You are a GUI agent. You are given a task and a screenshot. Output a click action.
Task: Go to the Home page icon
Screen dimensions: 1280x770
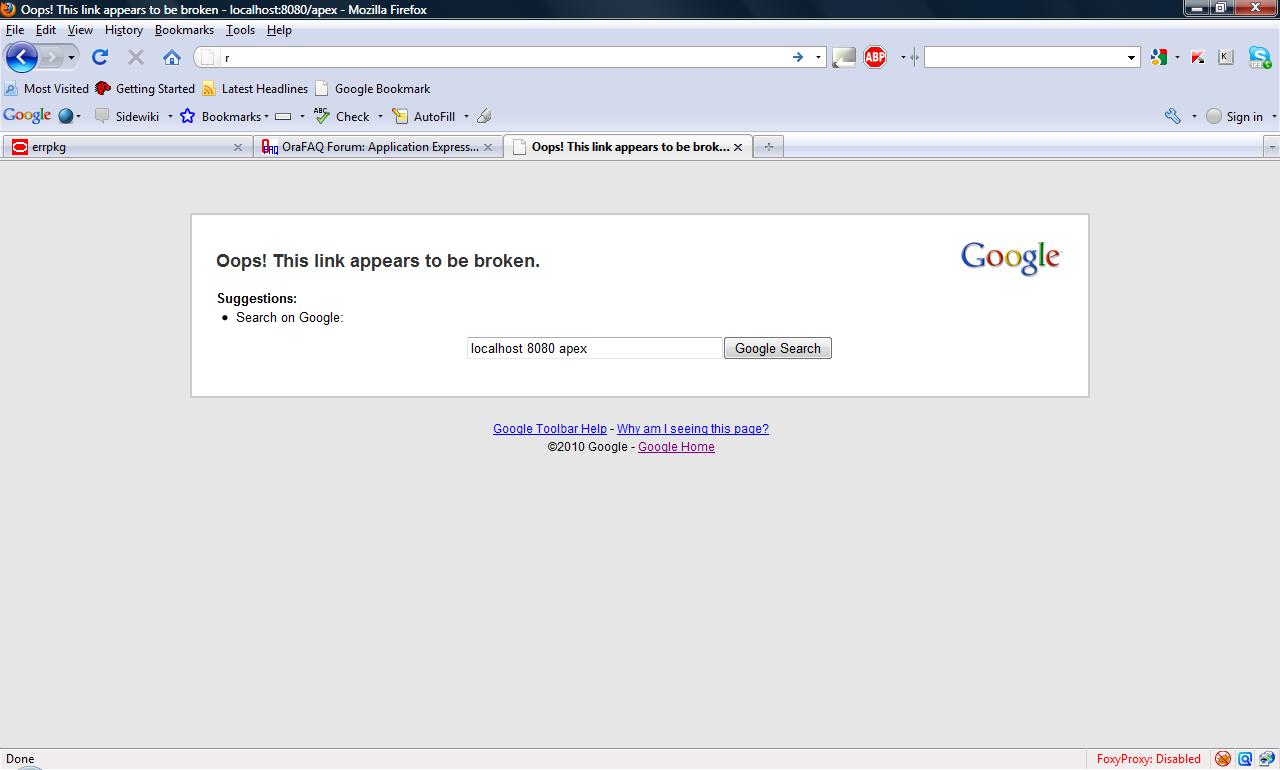(172, 58)
